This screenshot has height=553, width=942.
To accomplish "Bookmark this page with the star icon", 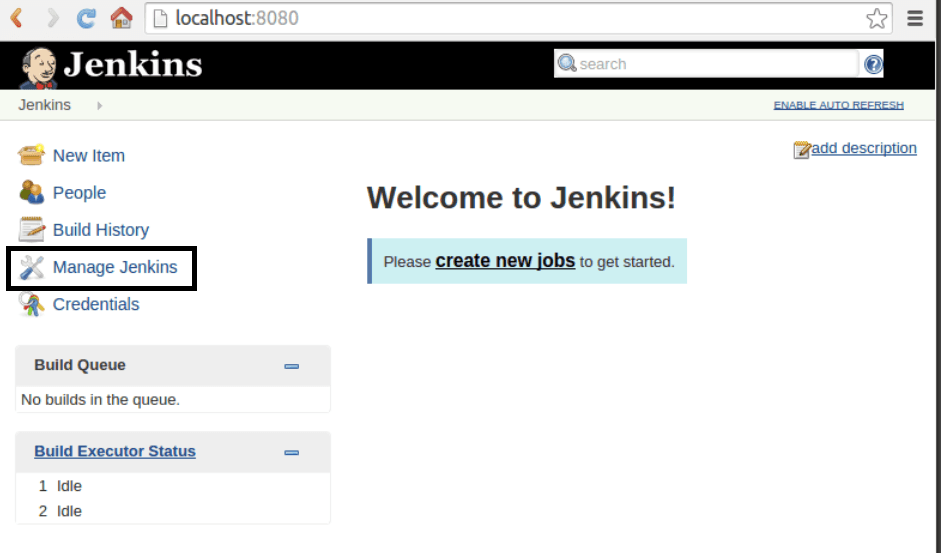I will click(x=877, y=19).
